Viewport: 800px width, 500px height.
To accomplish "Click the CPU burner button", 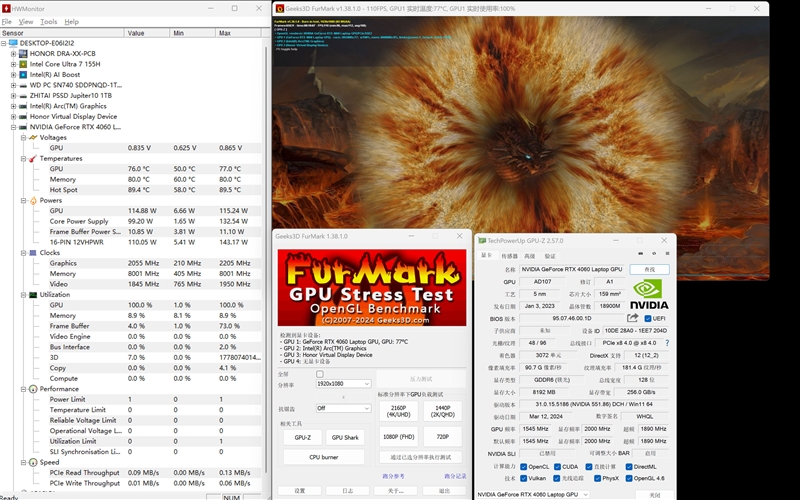I will pos(323,457).
